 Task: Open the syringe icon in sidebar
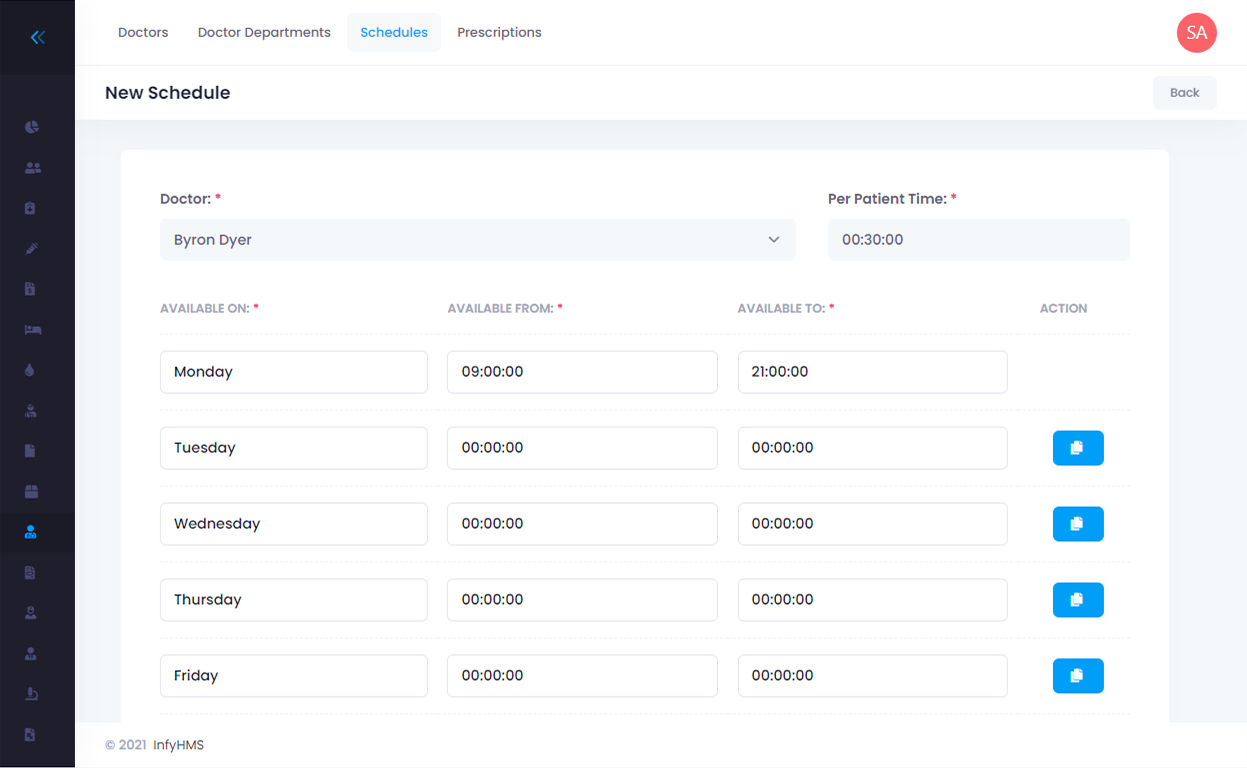coord(31,249)
